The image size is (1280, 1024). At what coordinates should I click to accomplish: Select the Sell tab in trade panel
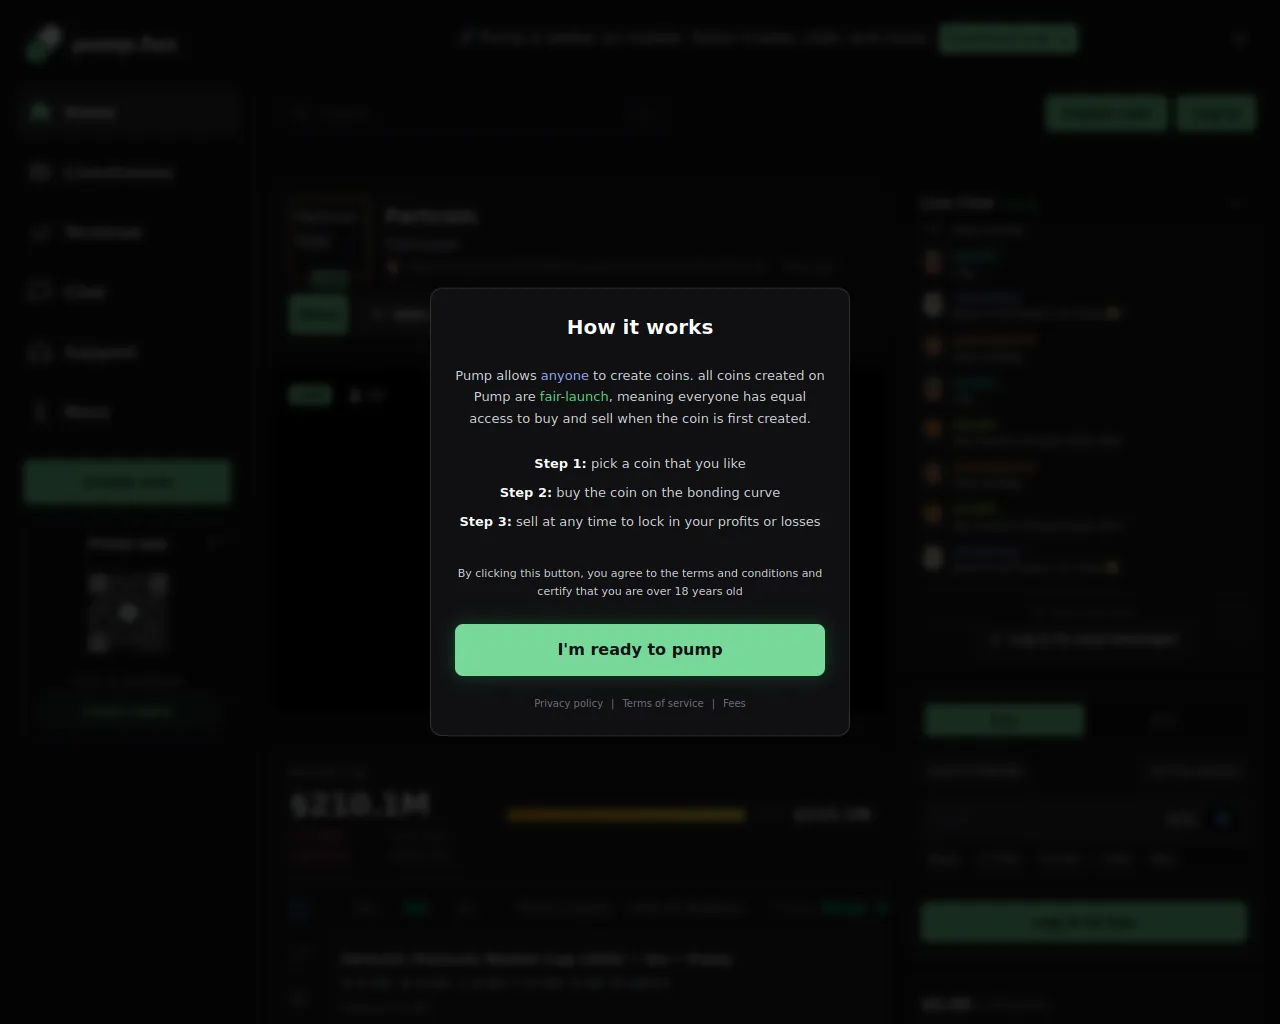[x=1166, y=720]
